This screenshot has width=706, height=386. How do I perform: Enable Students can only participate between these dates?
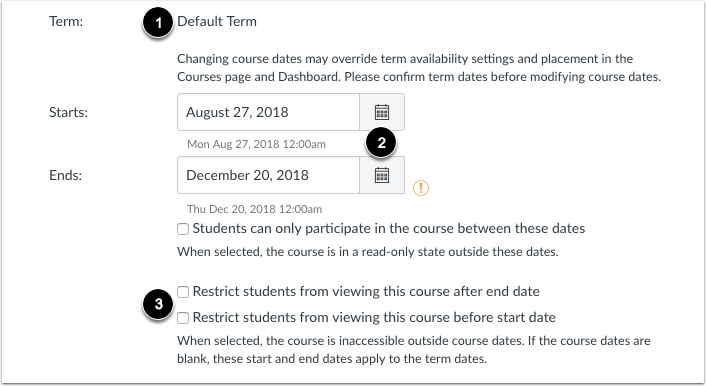coord(183,229)
